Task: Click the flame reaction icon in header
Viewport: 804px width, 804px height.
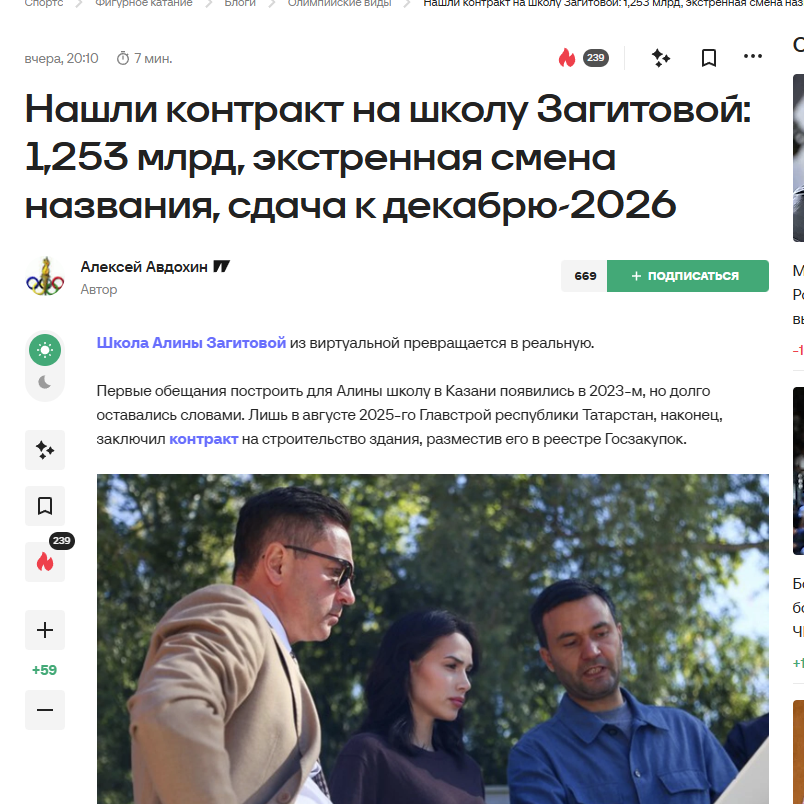Action: tap(567, 57)
